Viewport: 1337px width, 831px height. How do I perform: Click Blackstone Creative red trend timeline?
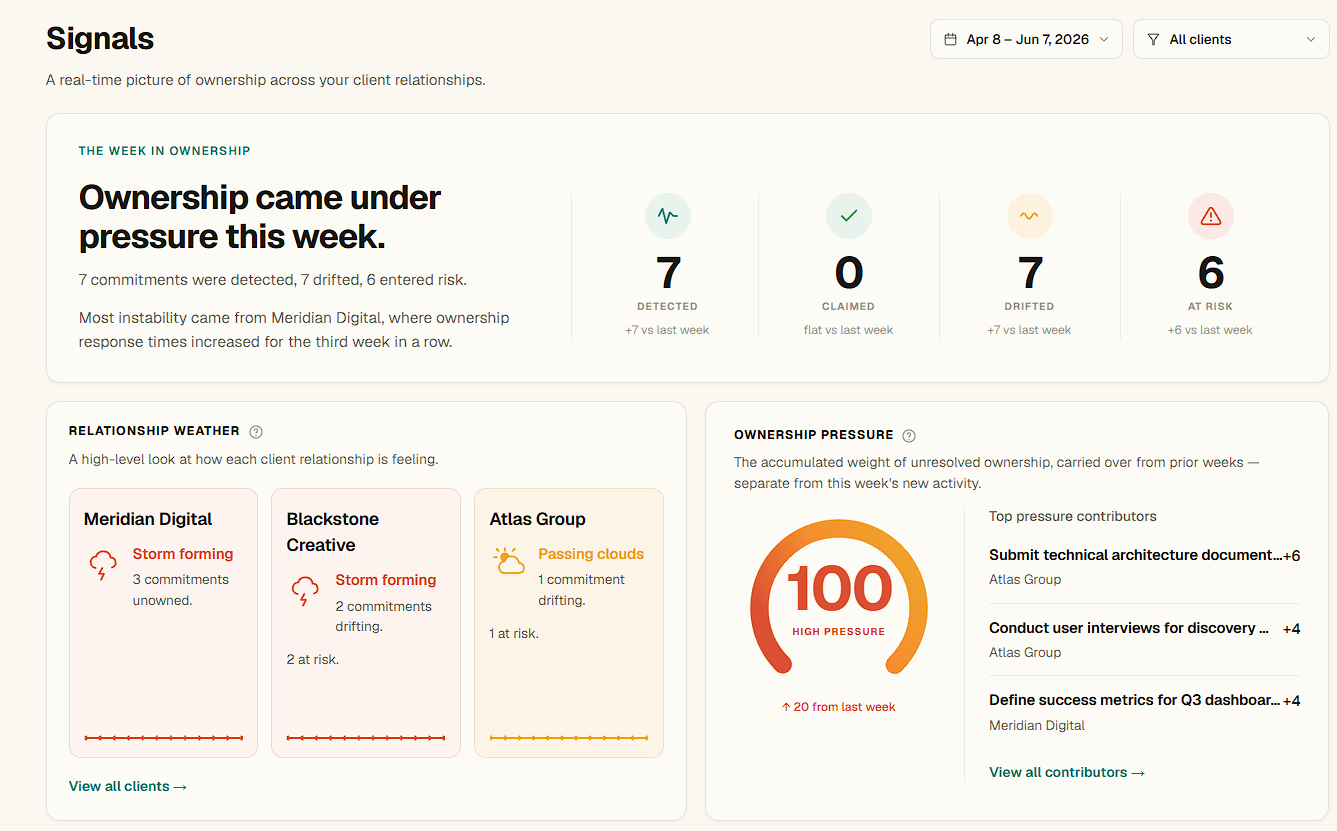coord(366,738)
